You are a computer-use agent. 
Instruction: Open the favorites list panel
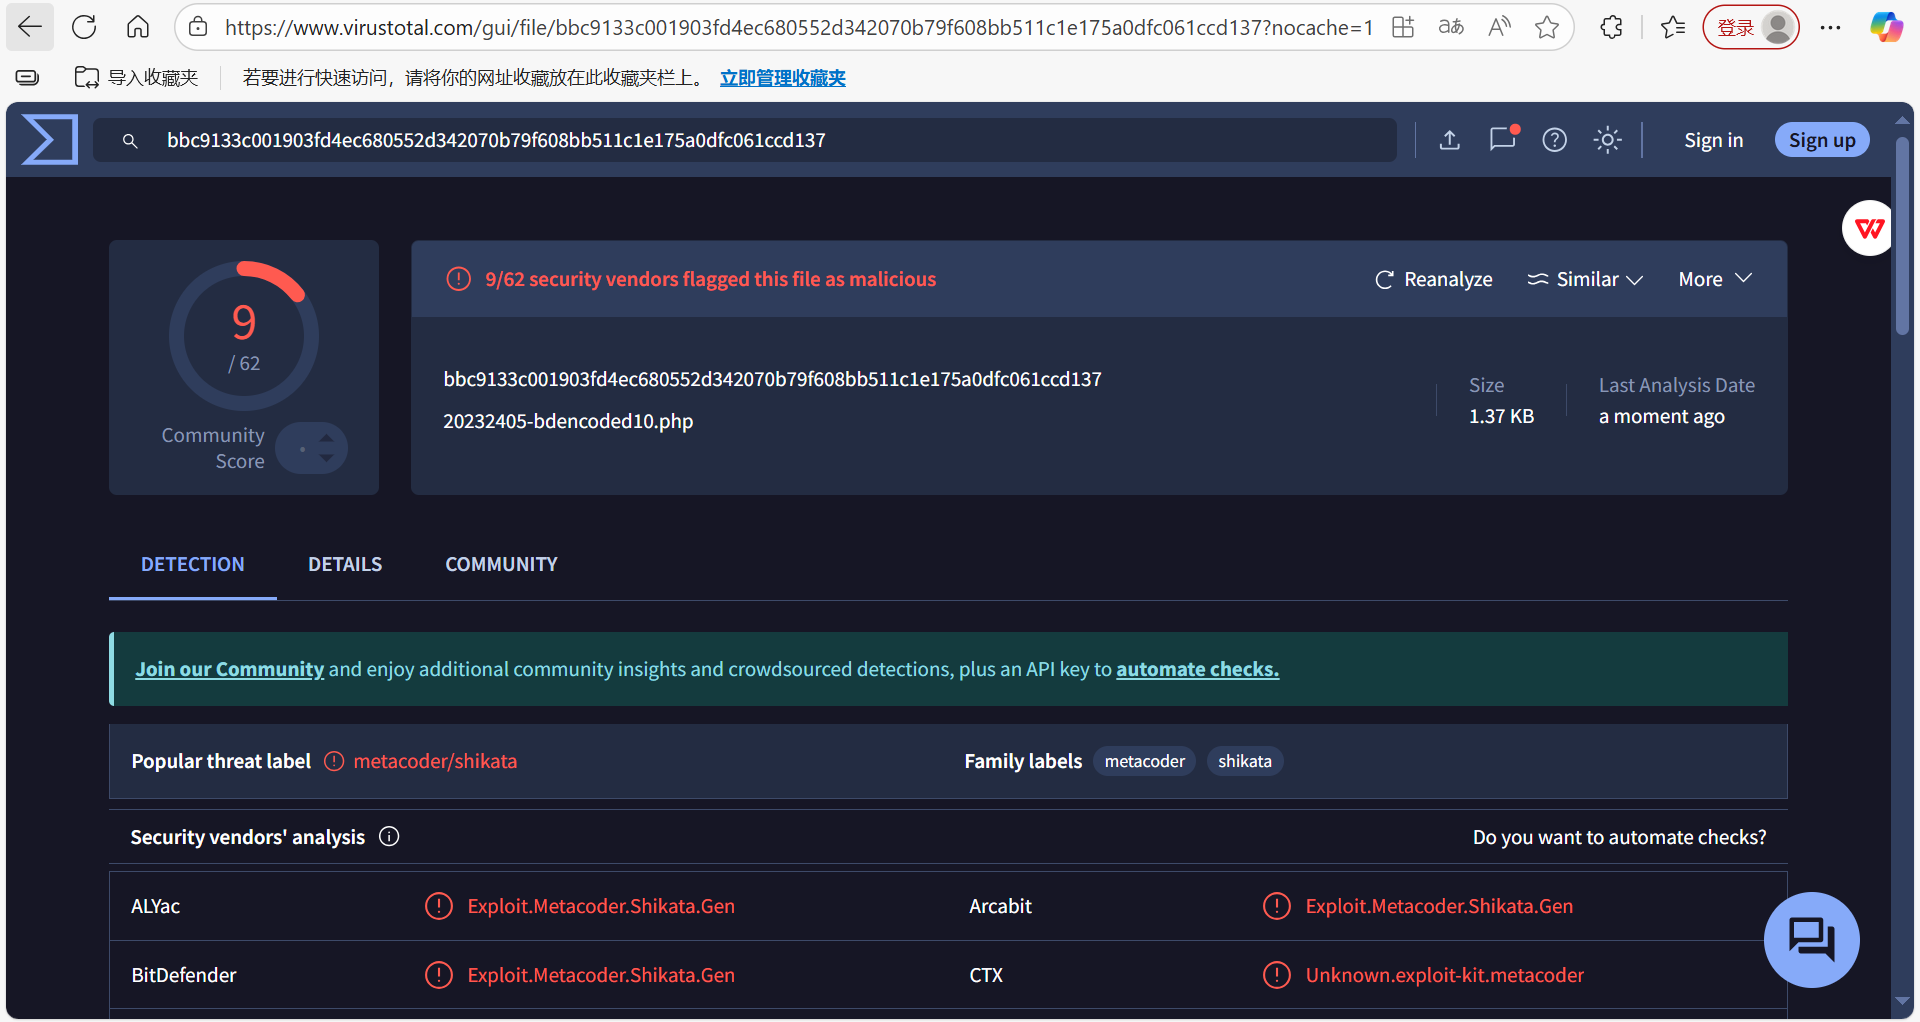(x=1673, y=27)
